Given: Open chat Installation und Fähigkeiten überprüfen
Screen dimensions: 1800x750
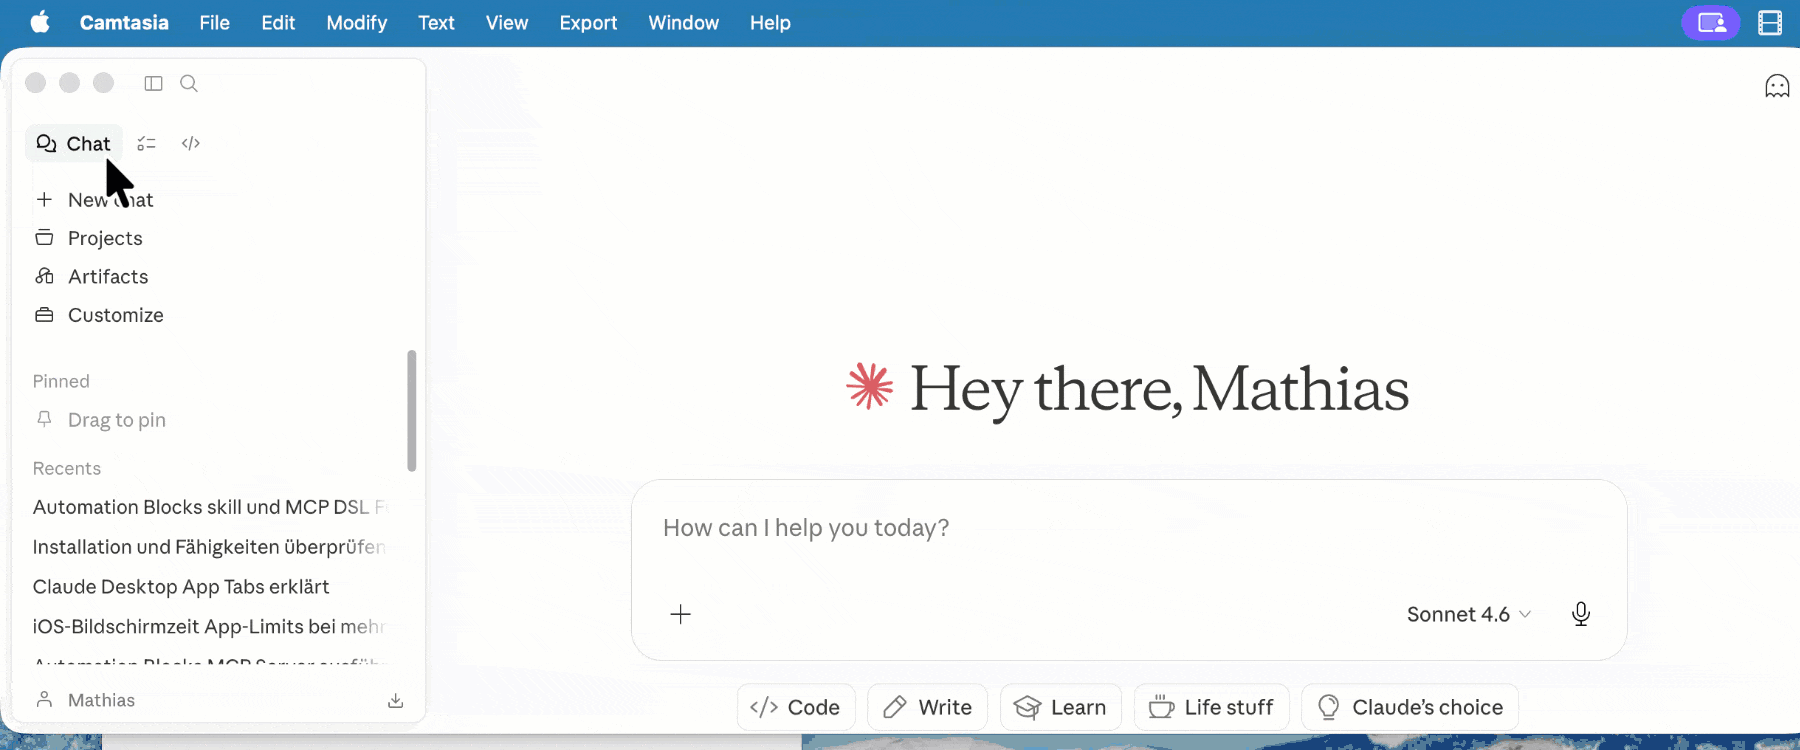Looking at the screenshot, I should point(210,547).
